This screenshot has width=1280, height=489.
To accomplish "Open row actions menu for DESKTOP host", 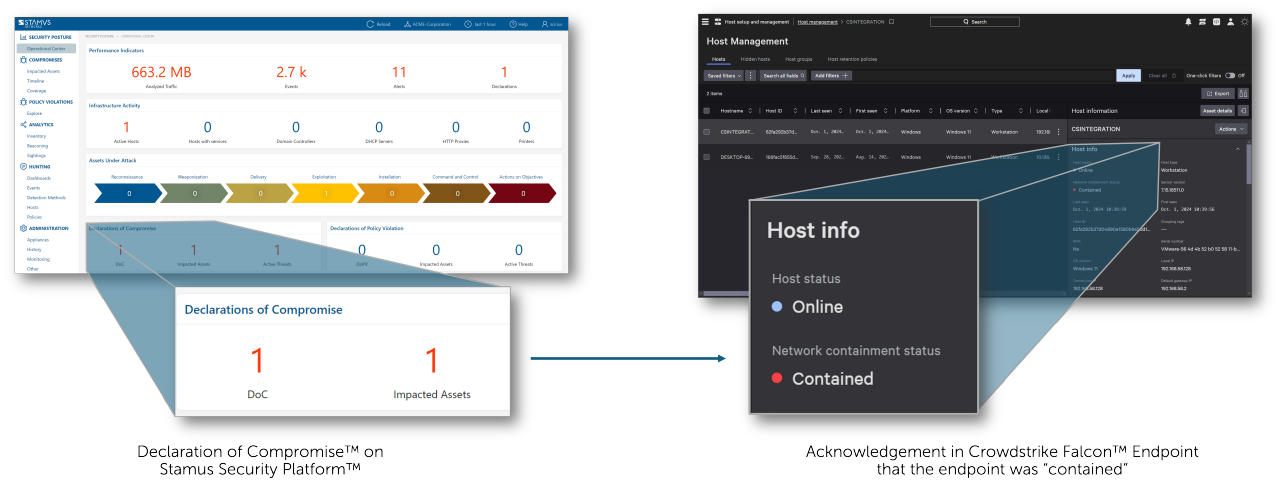I will pos(1059,157).
